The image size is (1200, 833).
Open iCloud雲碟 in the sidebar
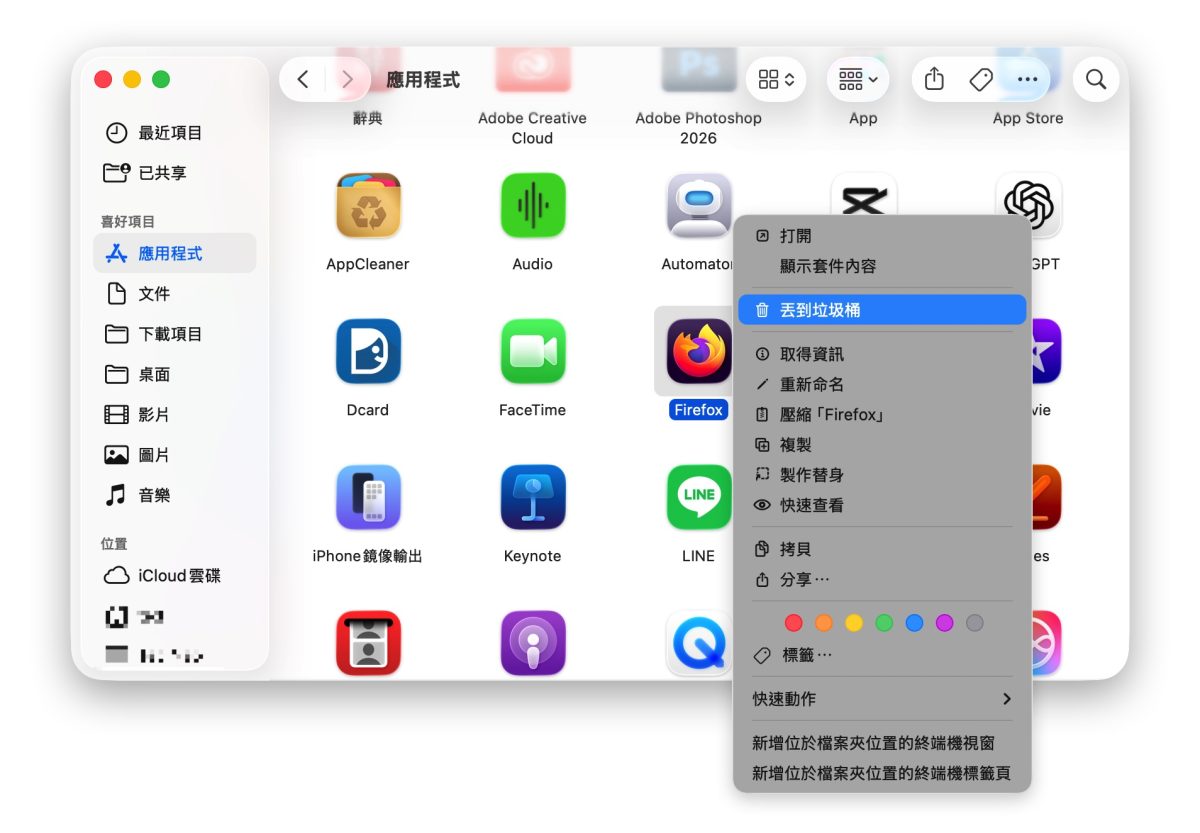click(175, 576)
